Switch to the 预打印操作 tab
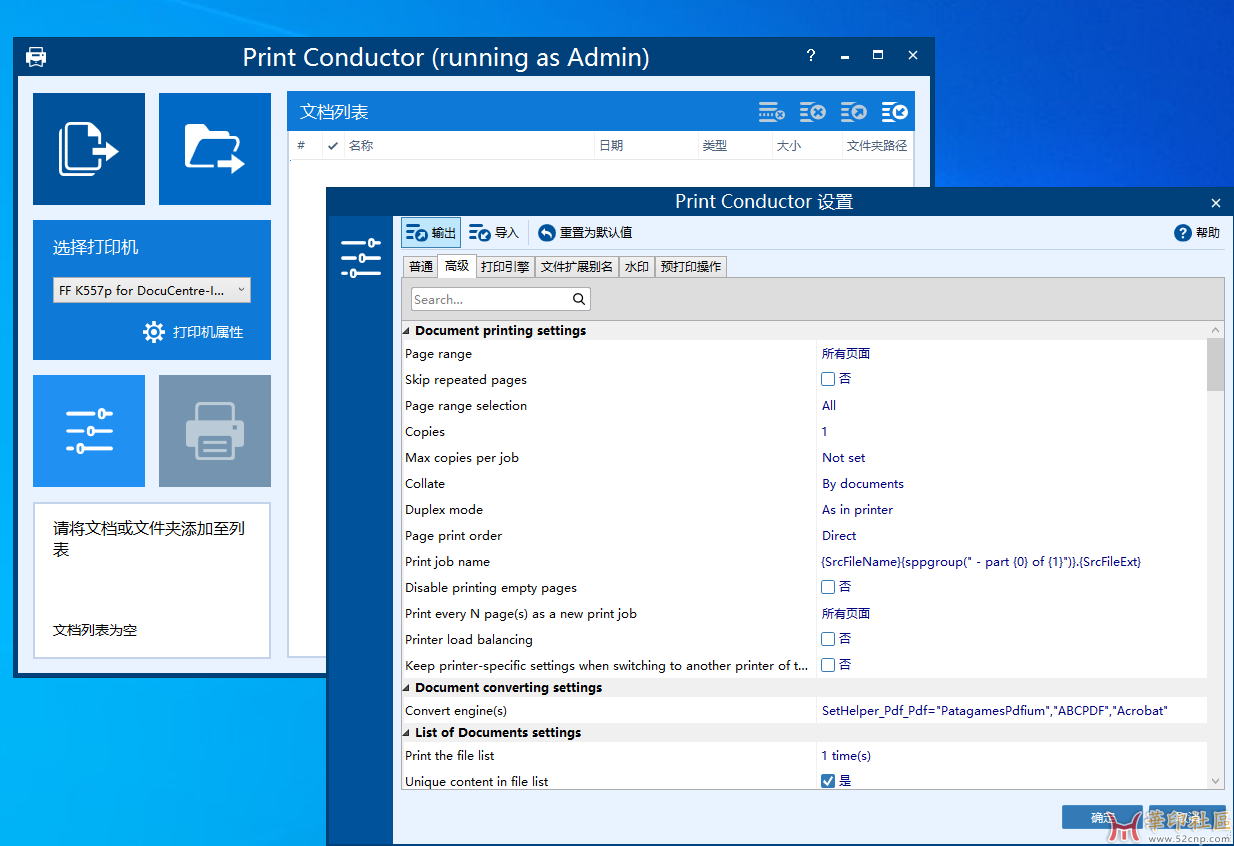Screen dimensions: 1234x846 (691, 267)
